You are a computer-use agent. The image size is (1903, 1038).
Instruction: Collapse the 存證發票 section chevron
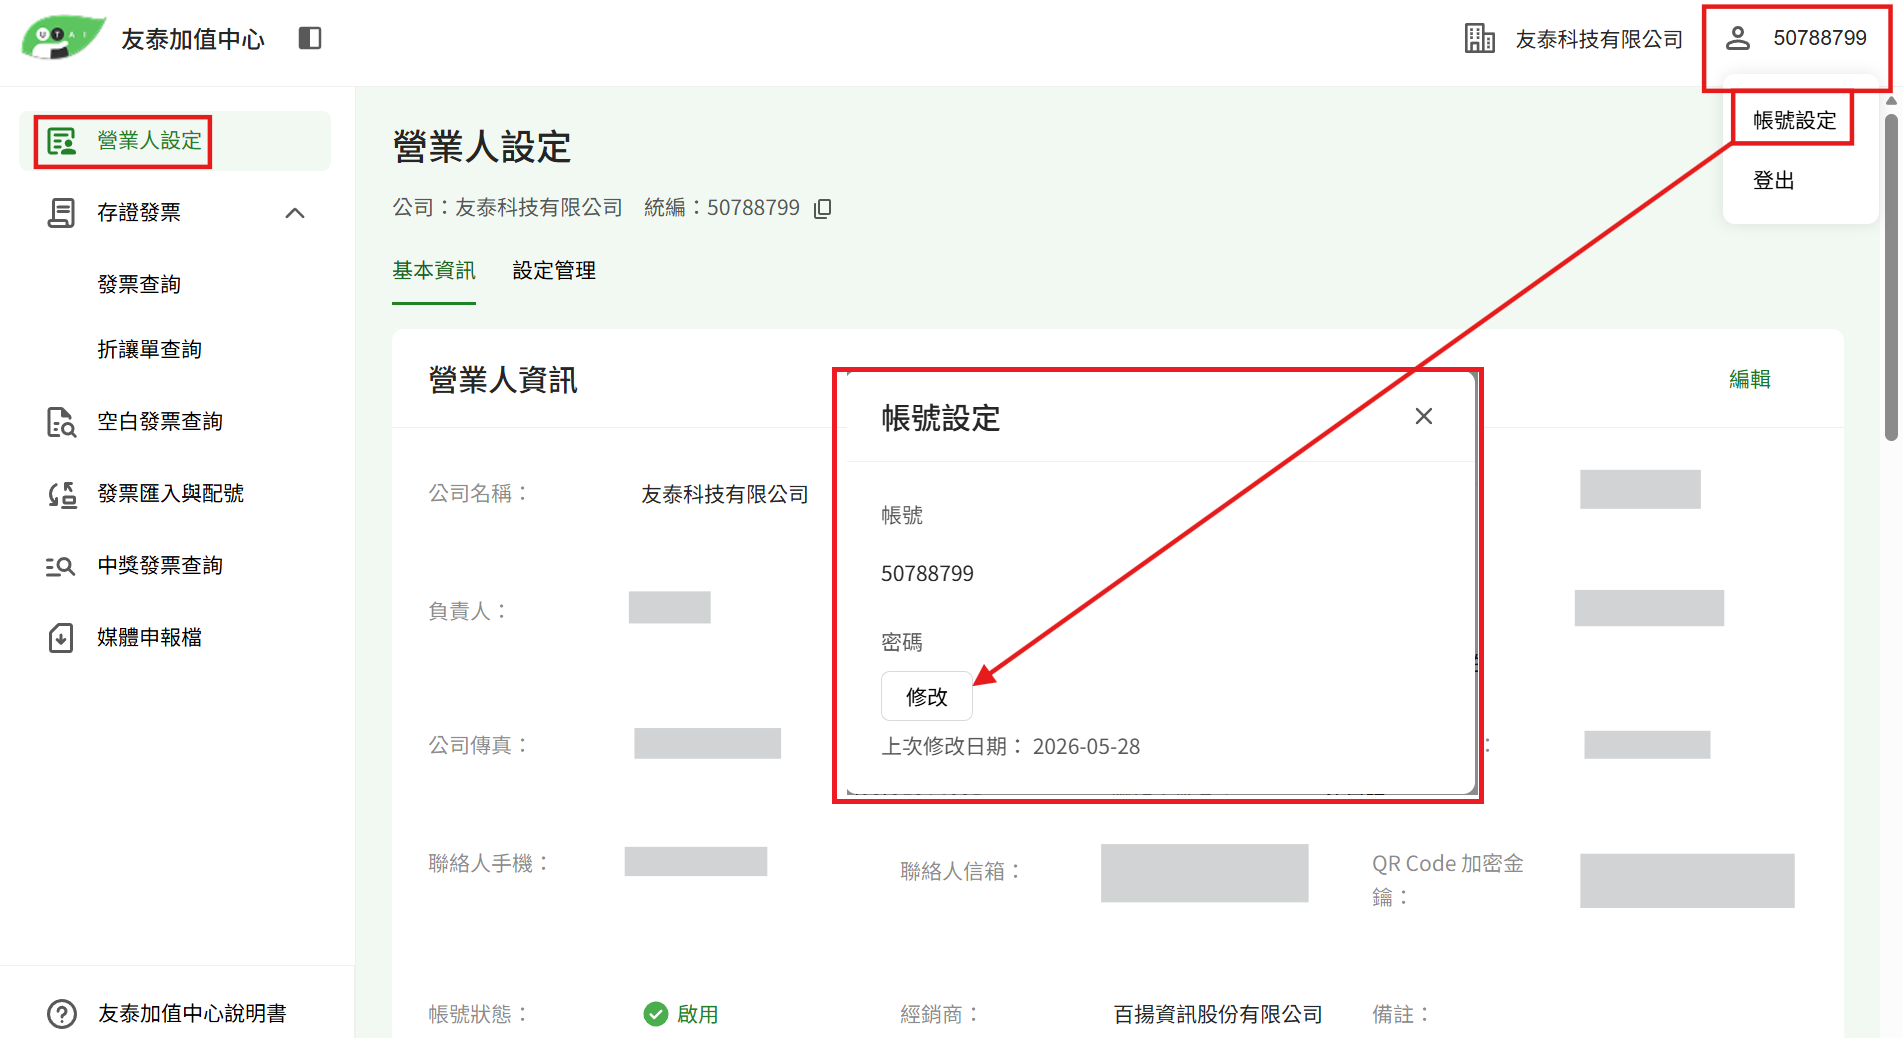click(x=295, y=213)
